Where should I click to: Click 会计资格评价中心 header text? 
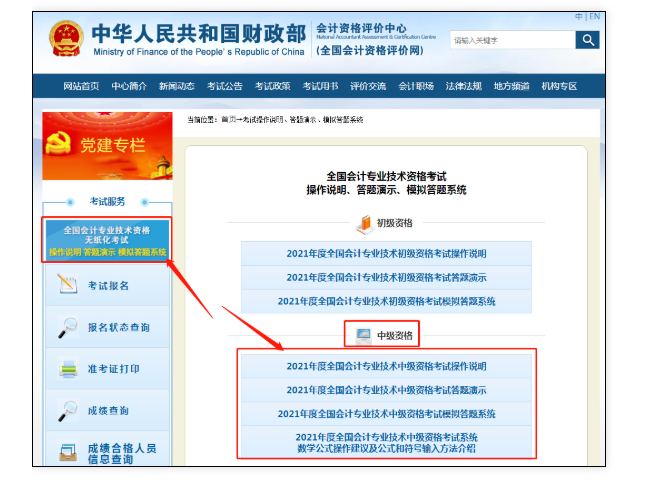[x=361, y=28]
